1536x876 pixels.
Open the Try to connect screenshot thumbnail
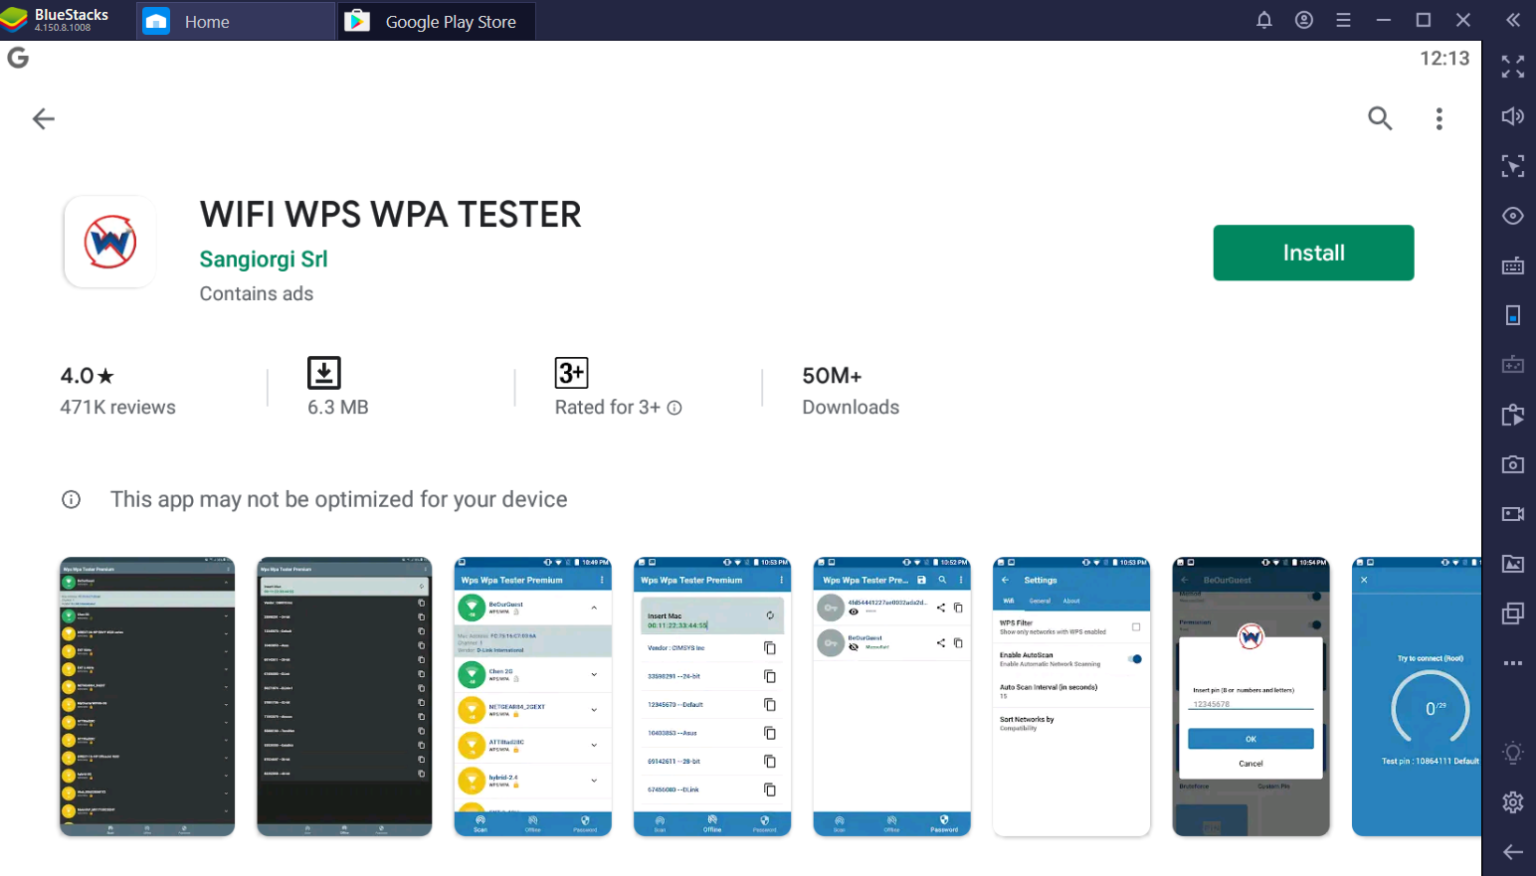click(x=1416, y=696)
